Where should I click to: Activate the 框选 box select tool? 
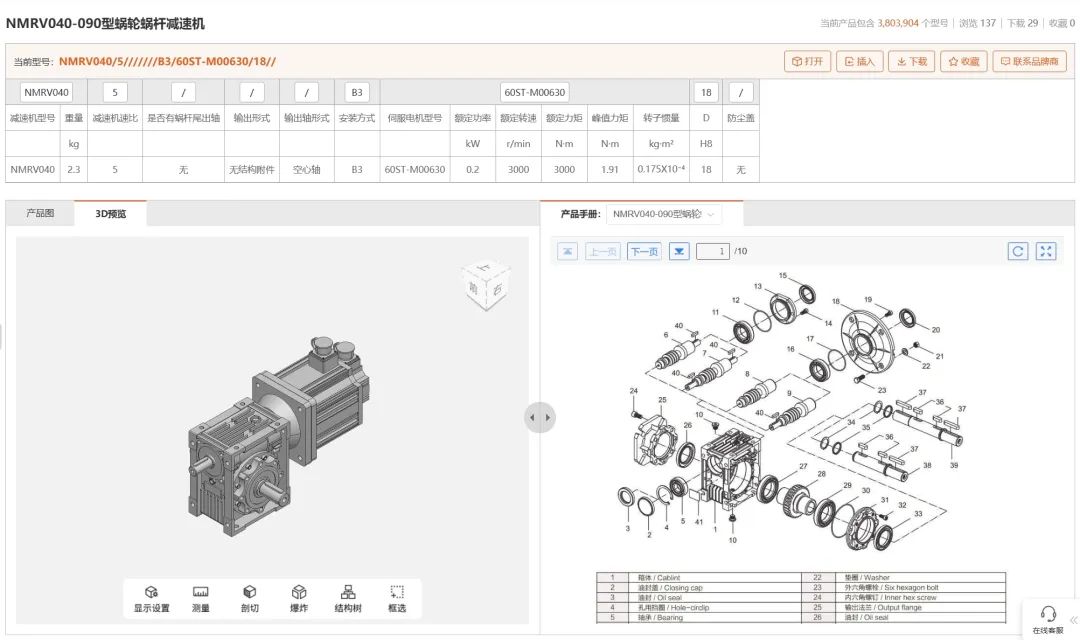(x=397, y=599)
